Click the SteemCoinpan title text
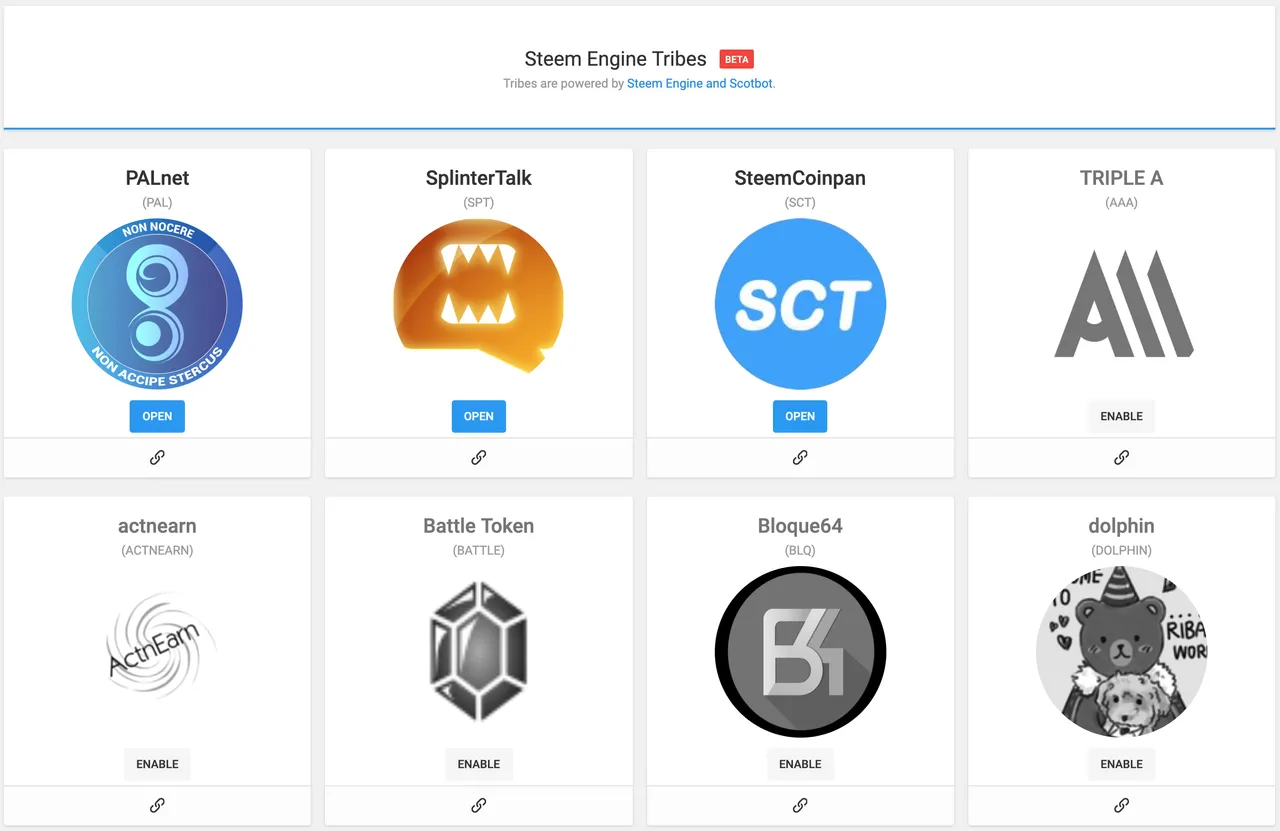The image size is (1280, 831). (x=800, y=178)
